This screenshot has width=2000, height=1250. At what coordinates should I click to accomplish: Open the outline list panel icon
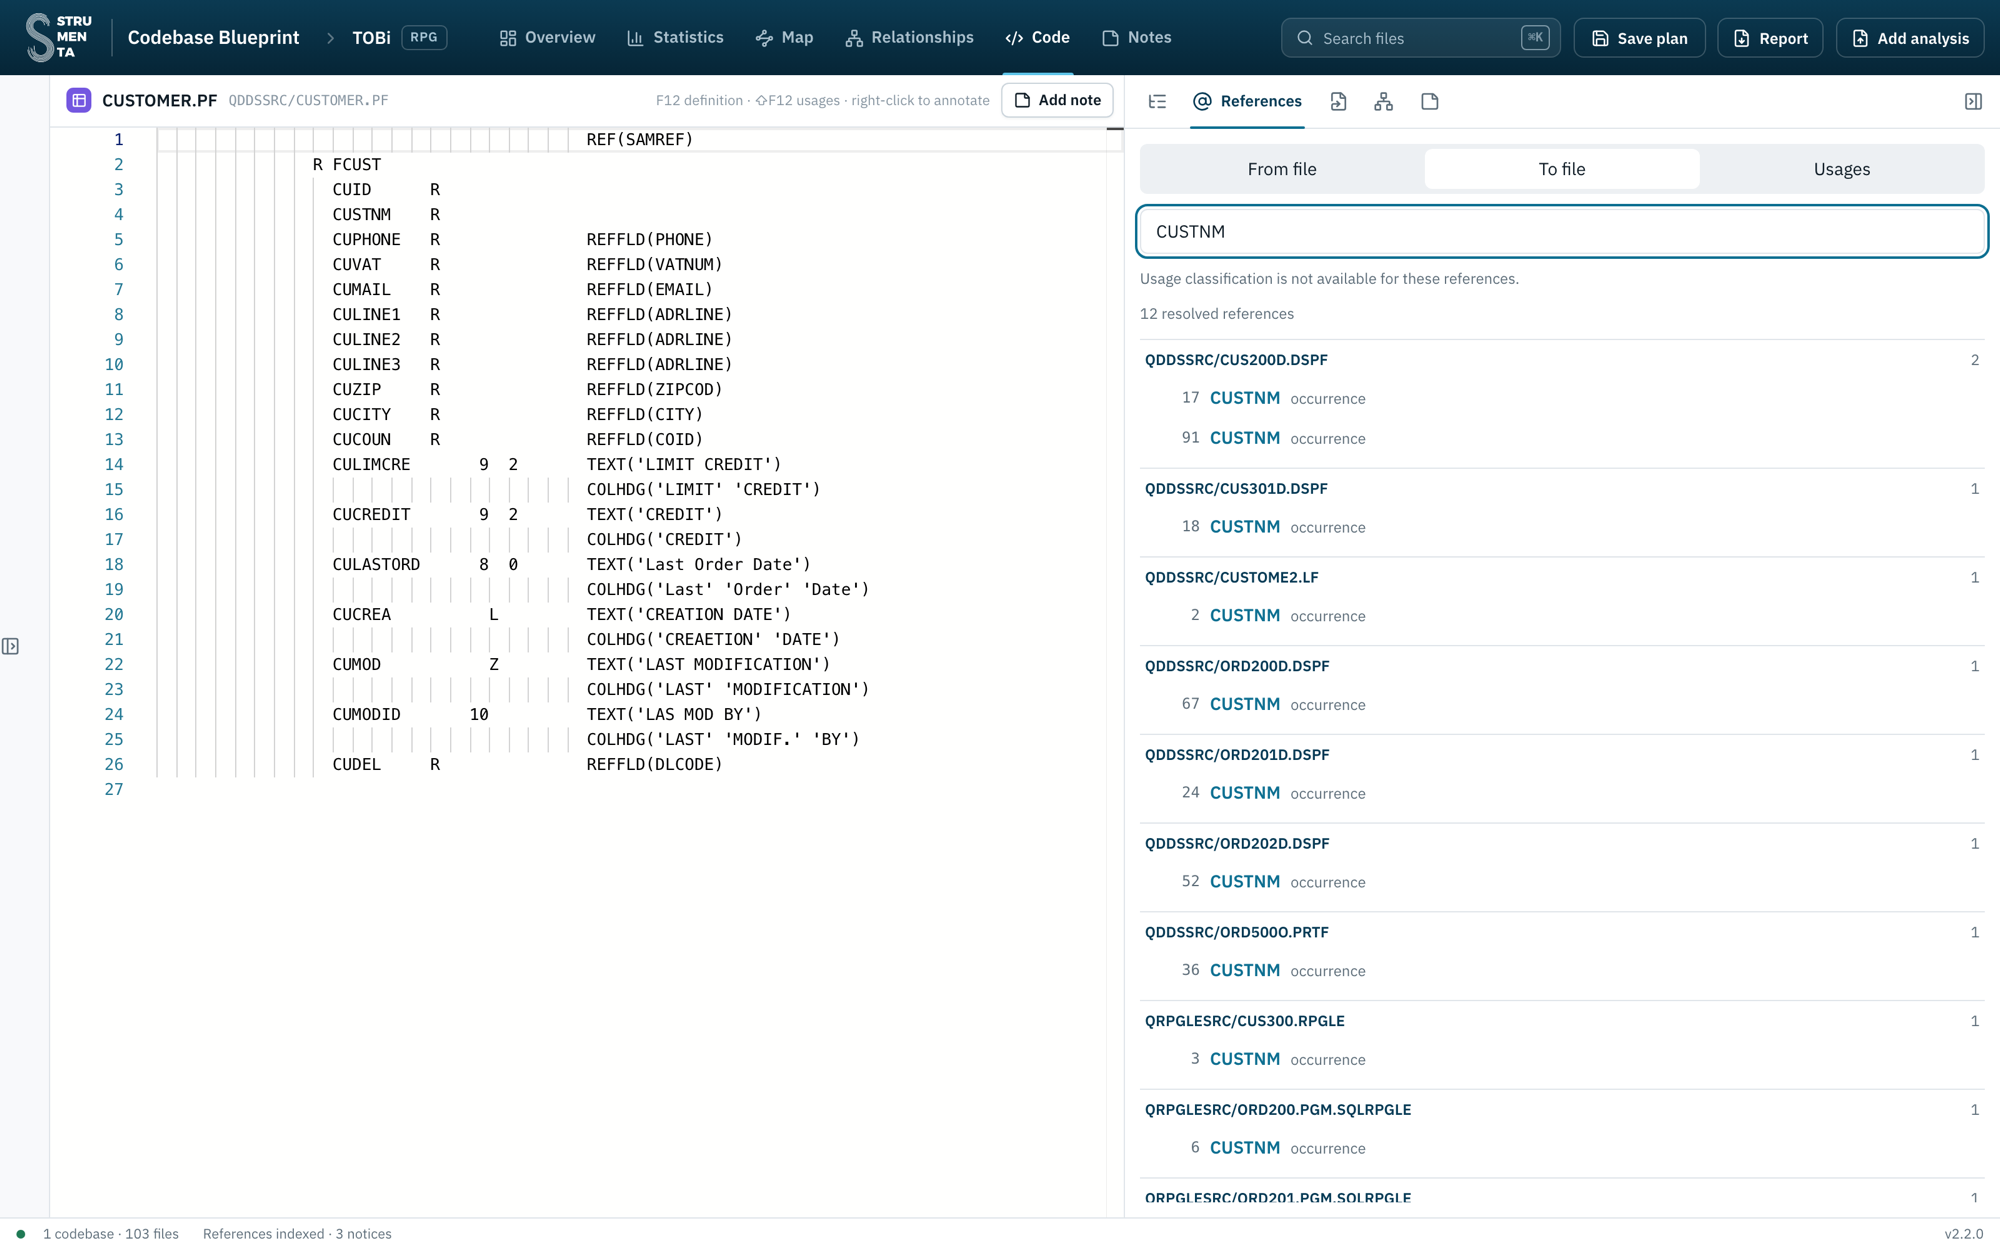[1157, 101]
